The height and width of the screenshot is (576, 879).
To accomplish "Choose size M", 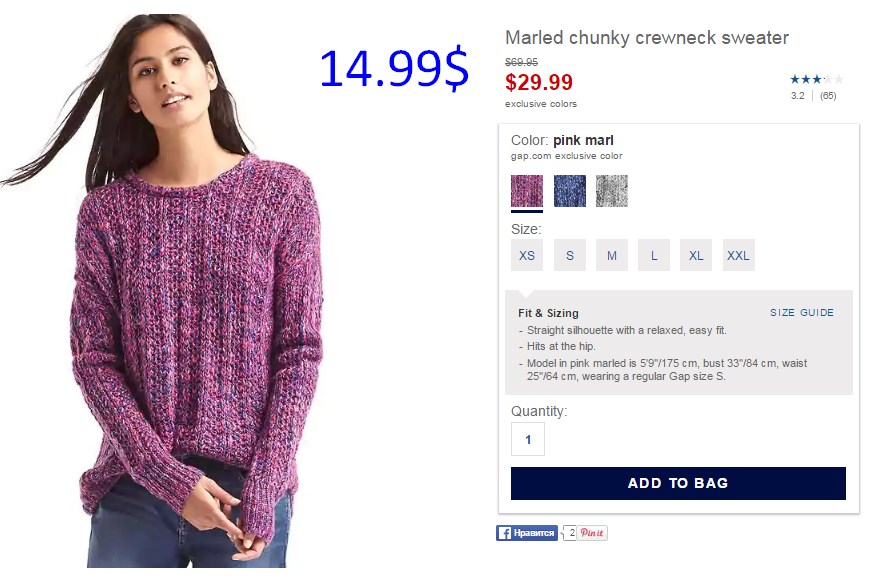I will click(612, 255).
